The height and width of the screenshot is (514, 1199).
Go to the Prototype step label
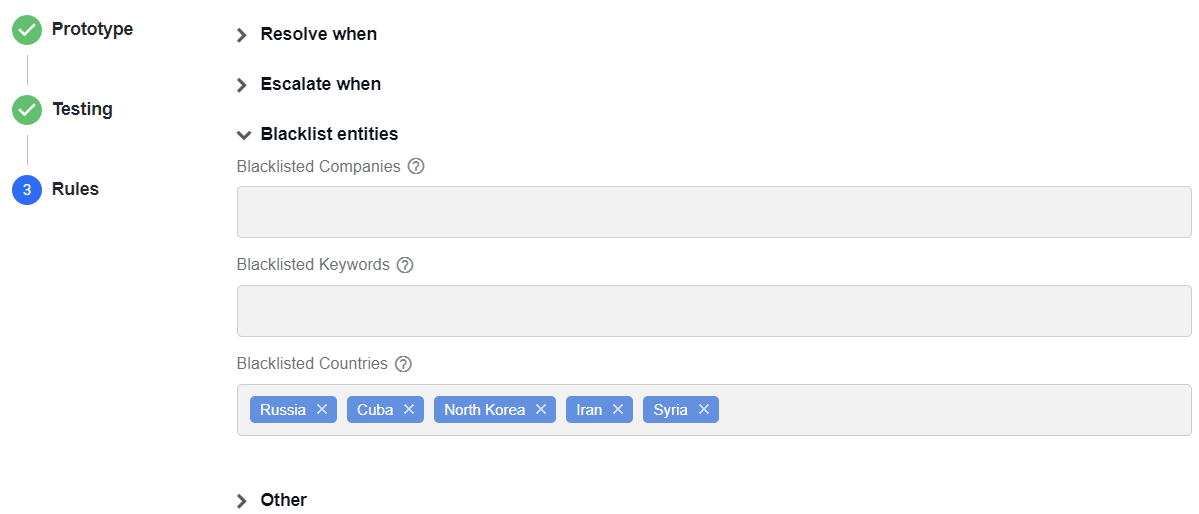pyautogui.click(x=93, y=29)
